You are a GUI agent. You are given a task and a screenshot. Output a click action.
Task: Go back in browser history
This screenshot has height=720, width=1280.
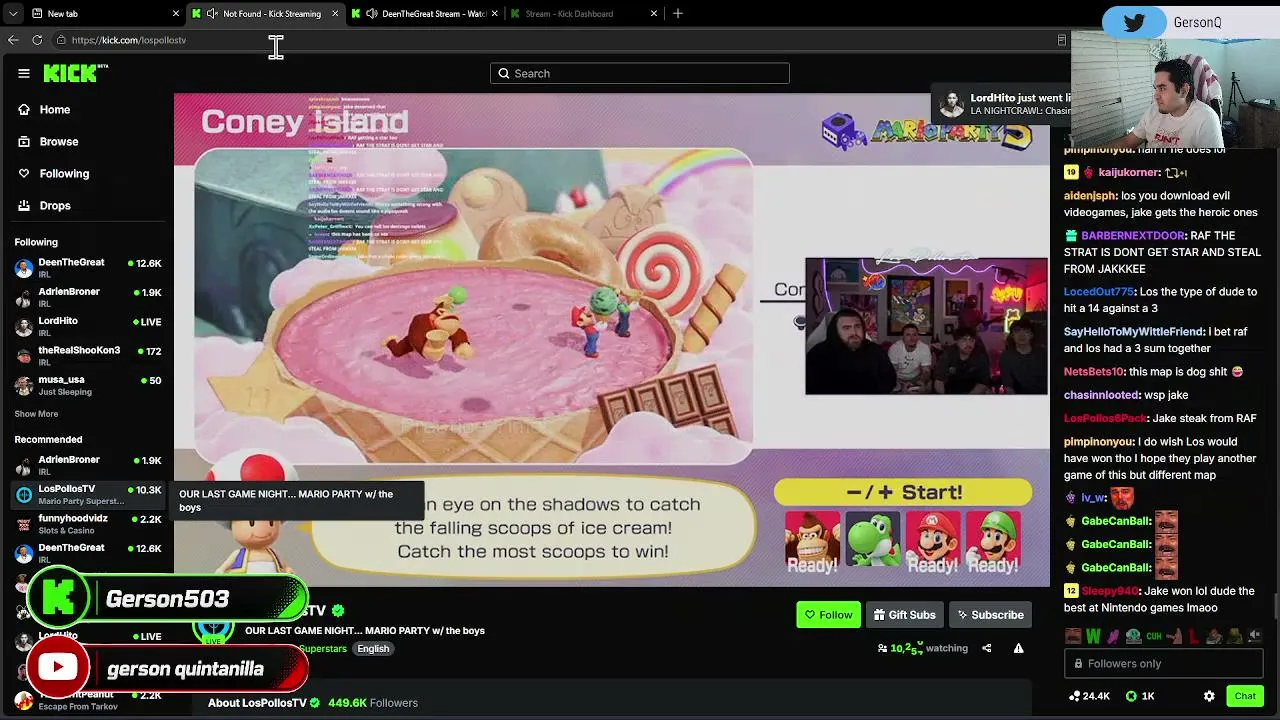tap(13, 40)
